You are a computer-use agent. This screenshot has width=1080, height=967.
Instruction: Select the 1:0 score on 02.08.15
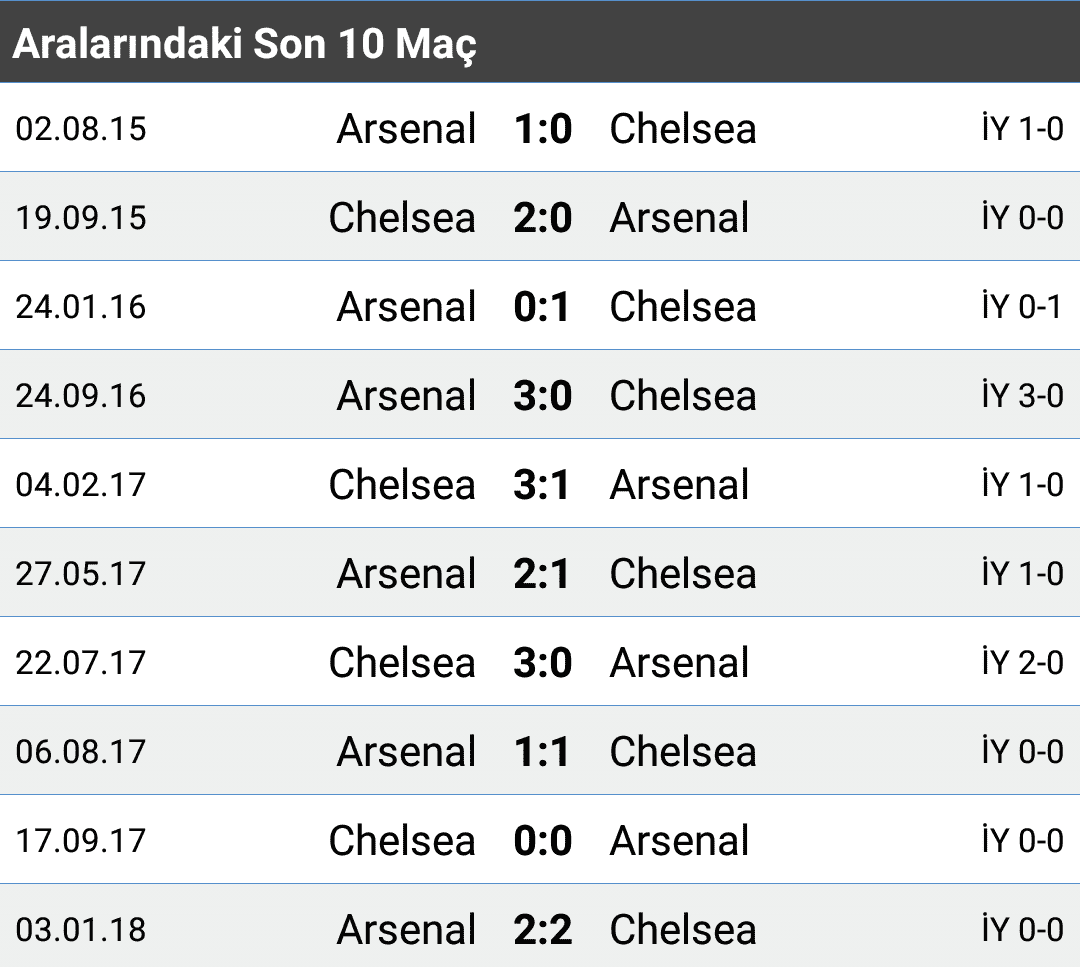(543, 129)
